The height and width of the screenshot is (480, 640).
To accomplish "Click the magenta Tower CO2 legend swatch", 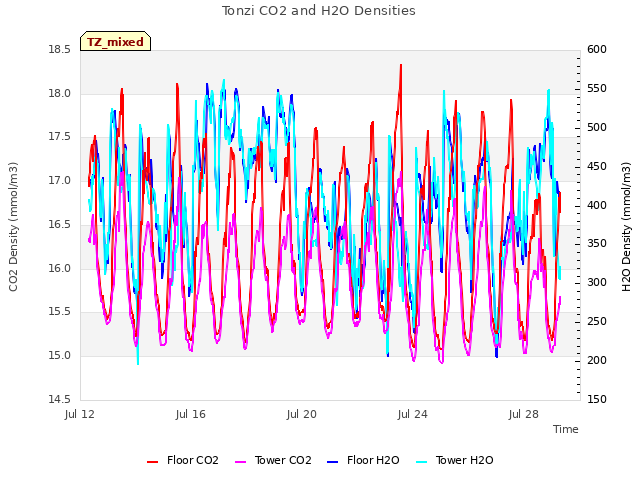I will pyautogui.click(x=241, y=462).
